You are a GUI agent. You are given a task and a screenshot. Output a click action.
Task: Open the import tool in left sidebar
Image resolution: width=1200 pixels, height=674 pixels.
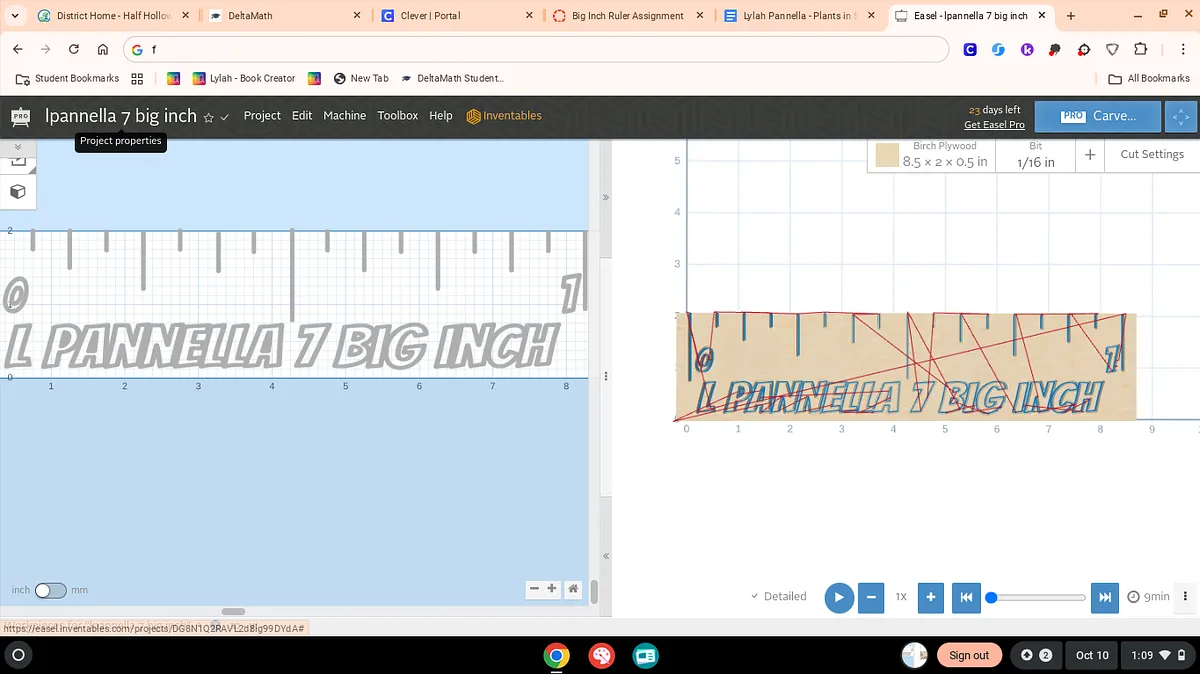click(17, 161)
